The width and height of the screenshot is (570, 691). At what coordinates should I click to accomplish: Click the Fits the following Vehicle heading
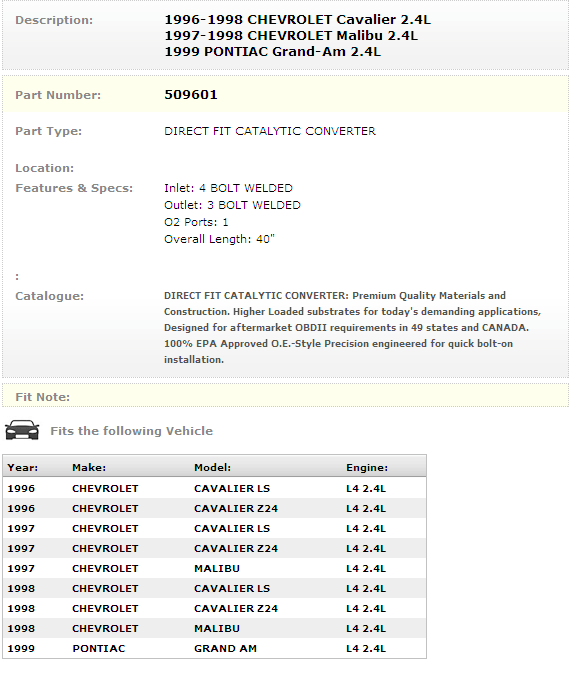tap(131, 431)
